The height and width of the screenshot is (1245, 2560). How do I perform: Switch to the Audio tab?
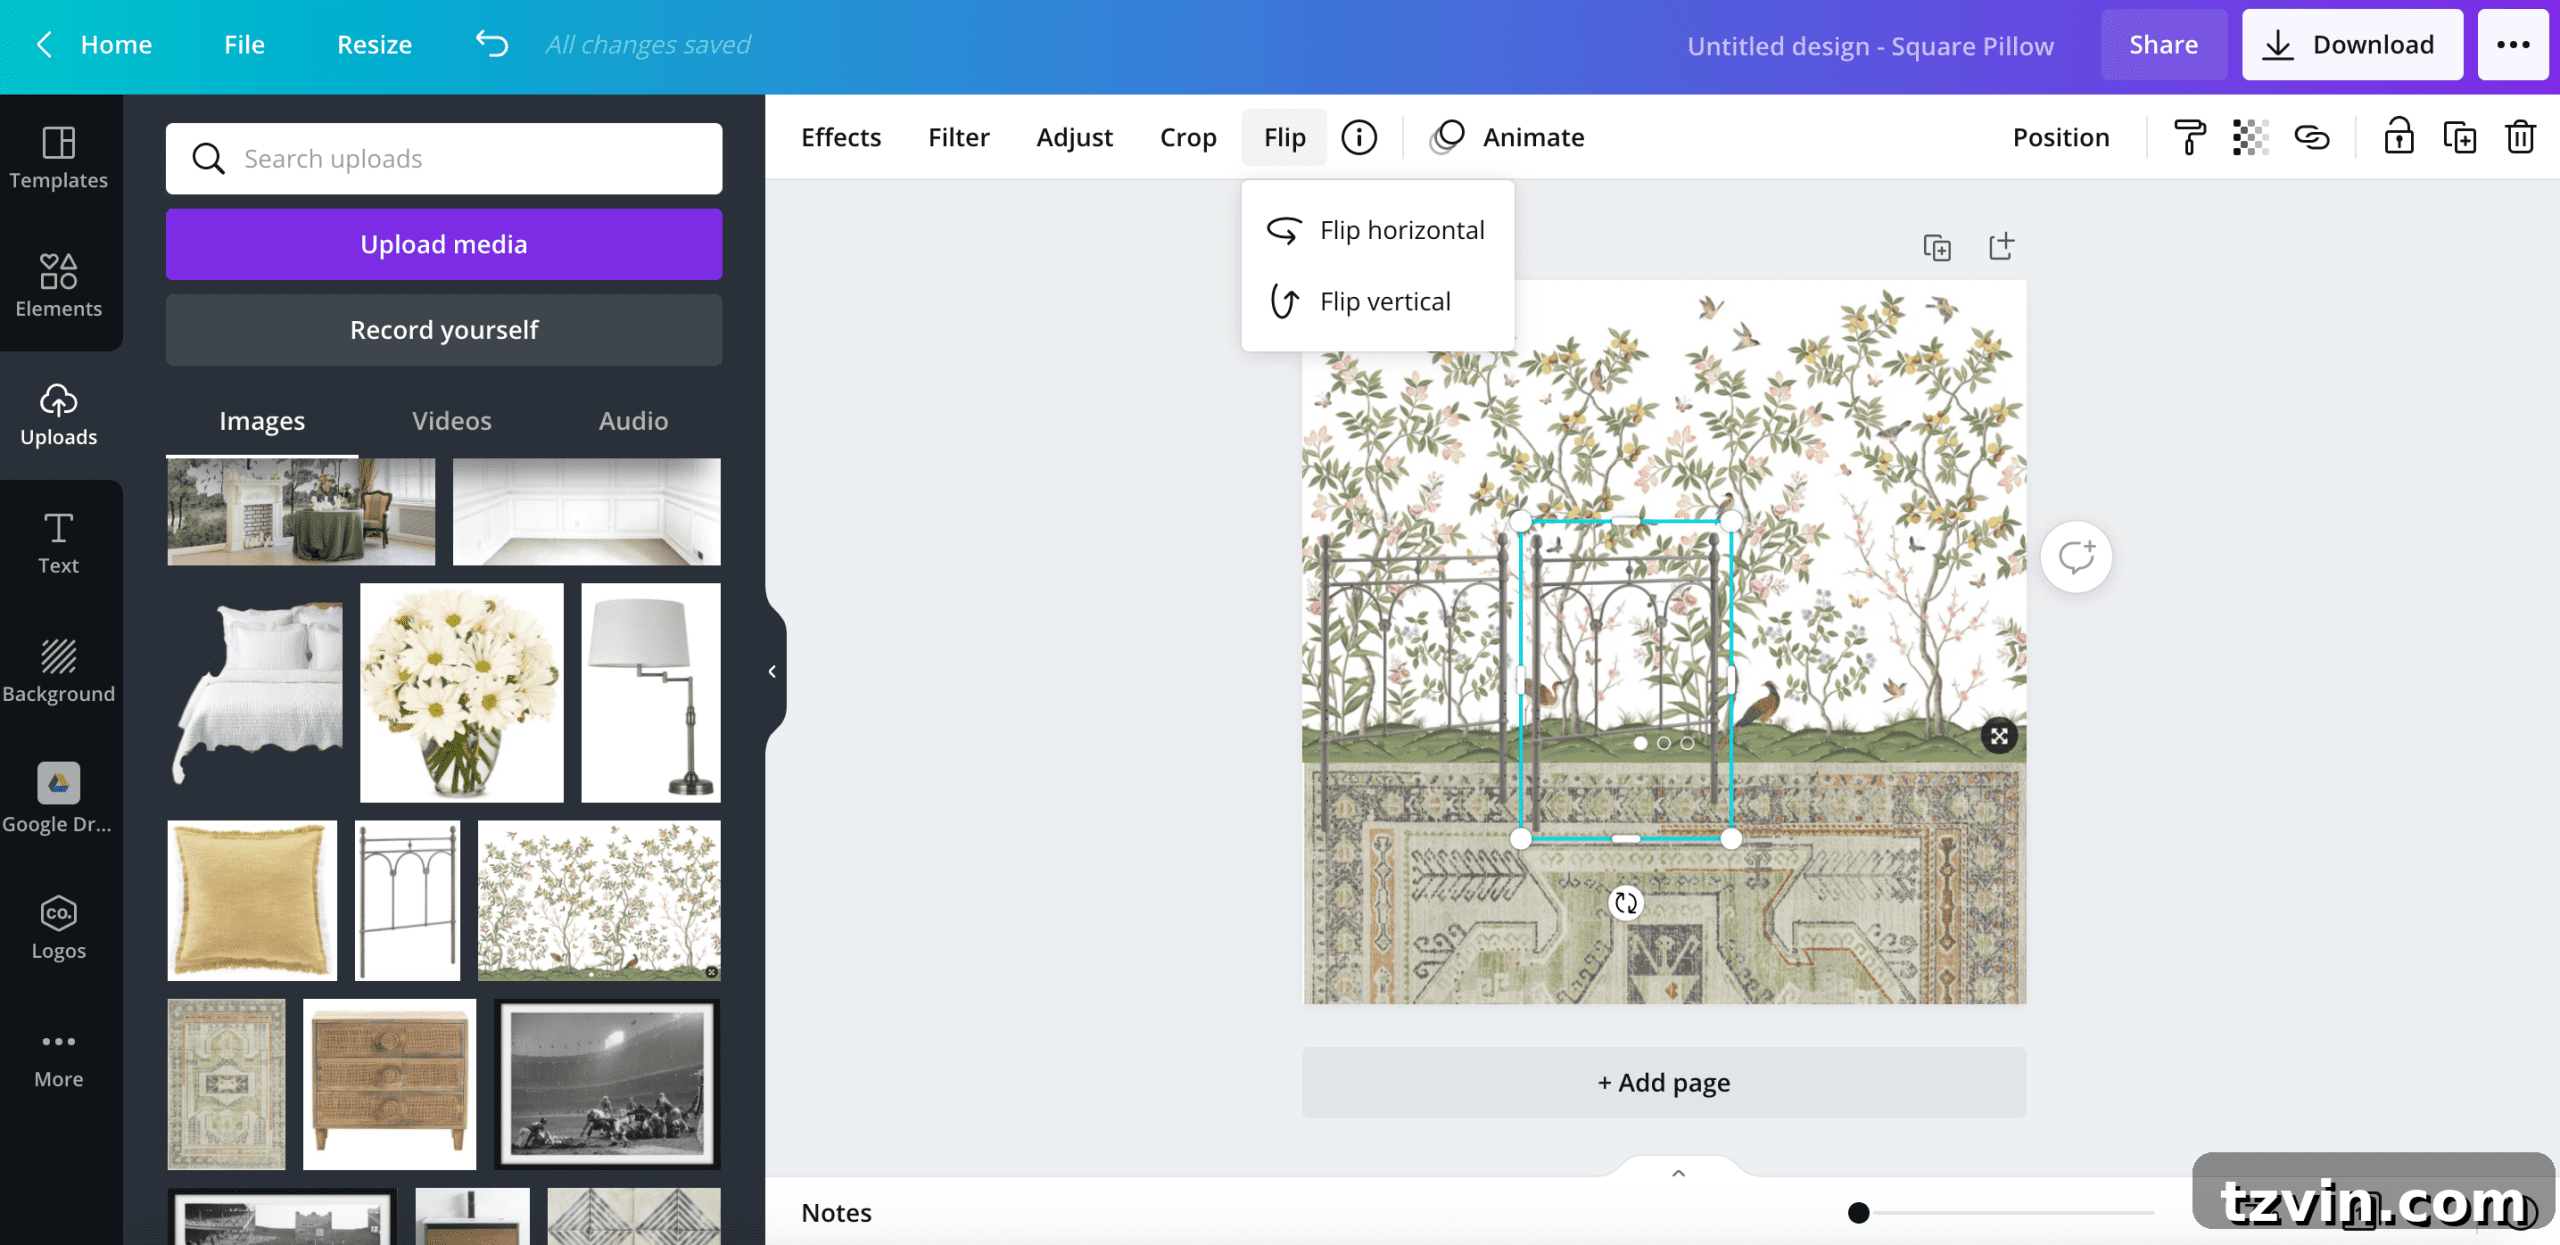pos(633,420)
